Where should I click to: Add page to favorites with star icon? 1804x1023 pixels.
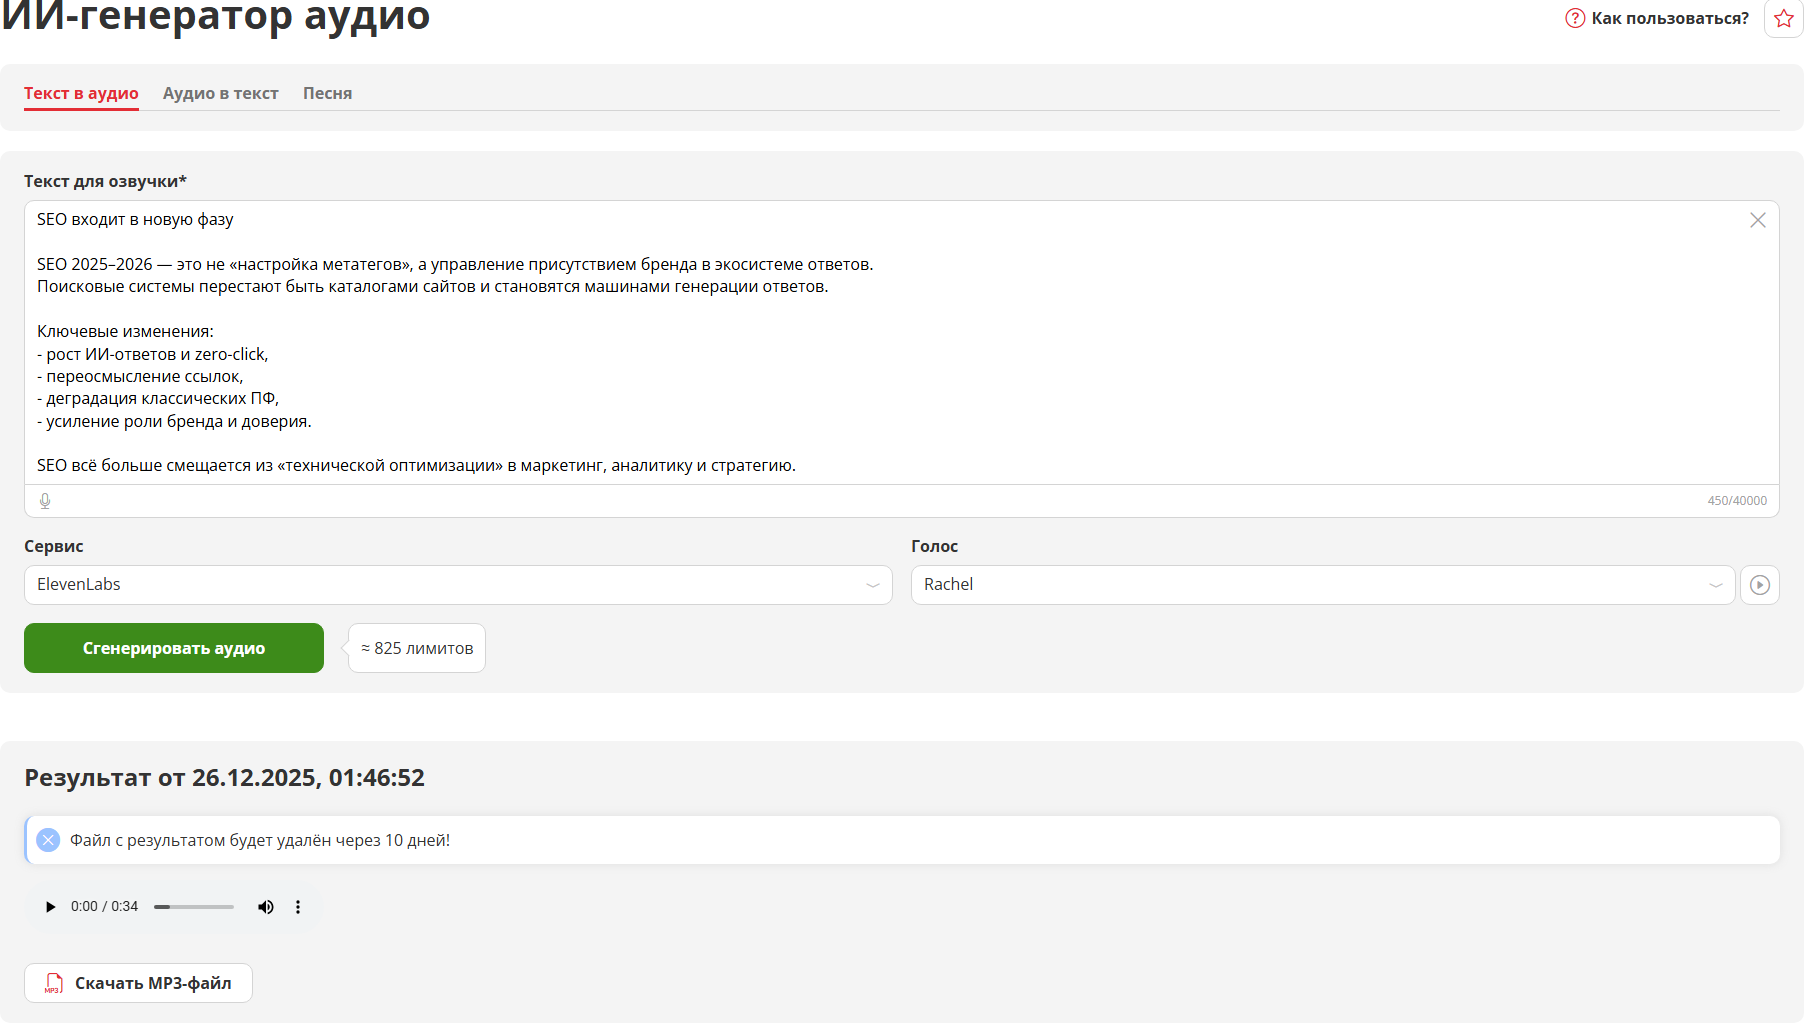click(1783, 19)
